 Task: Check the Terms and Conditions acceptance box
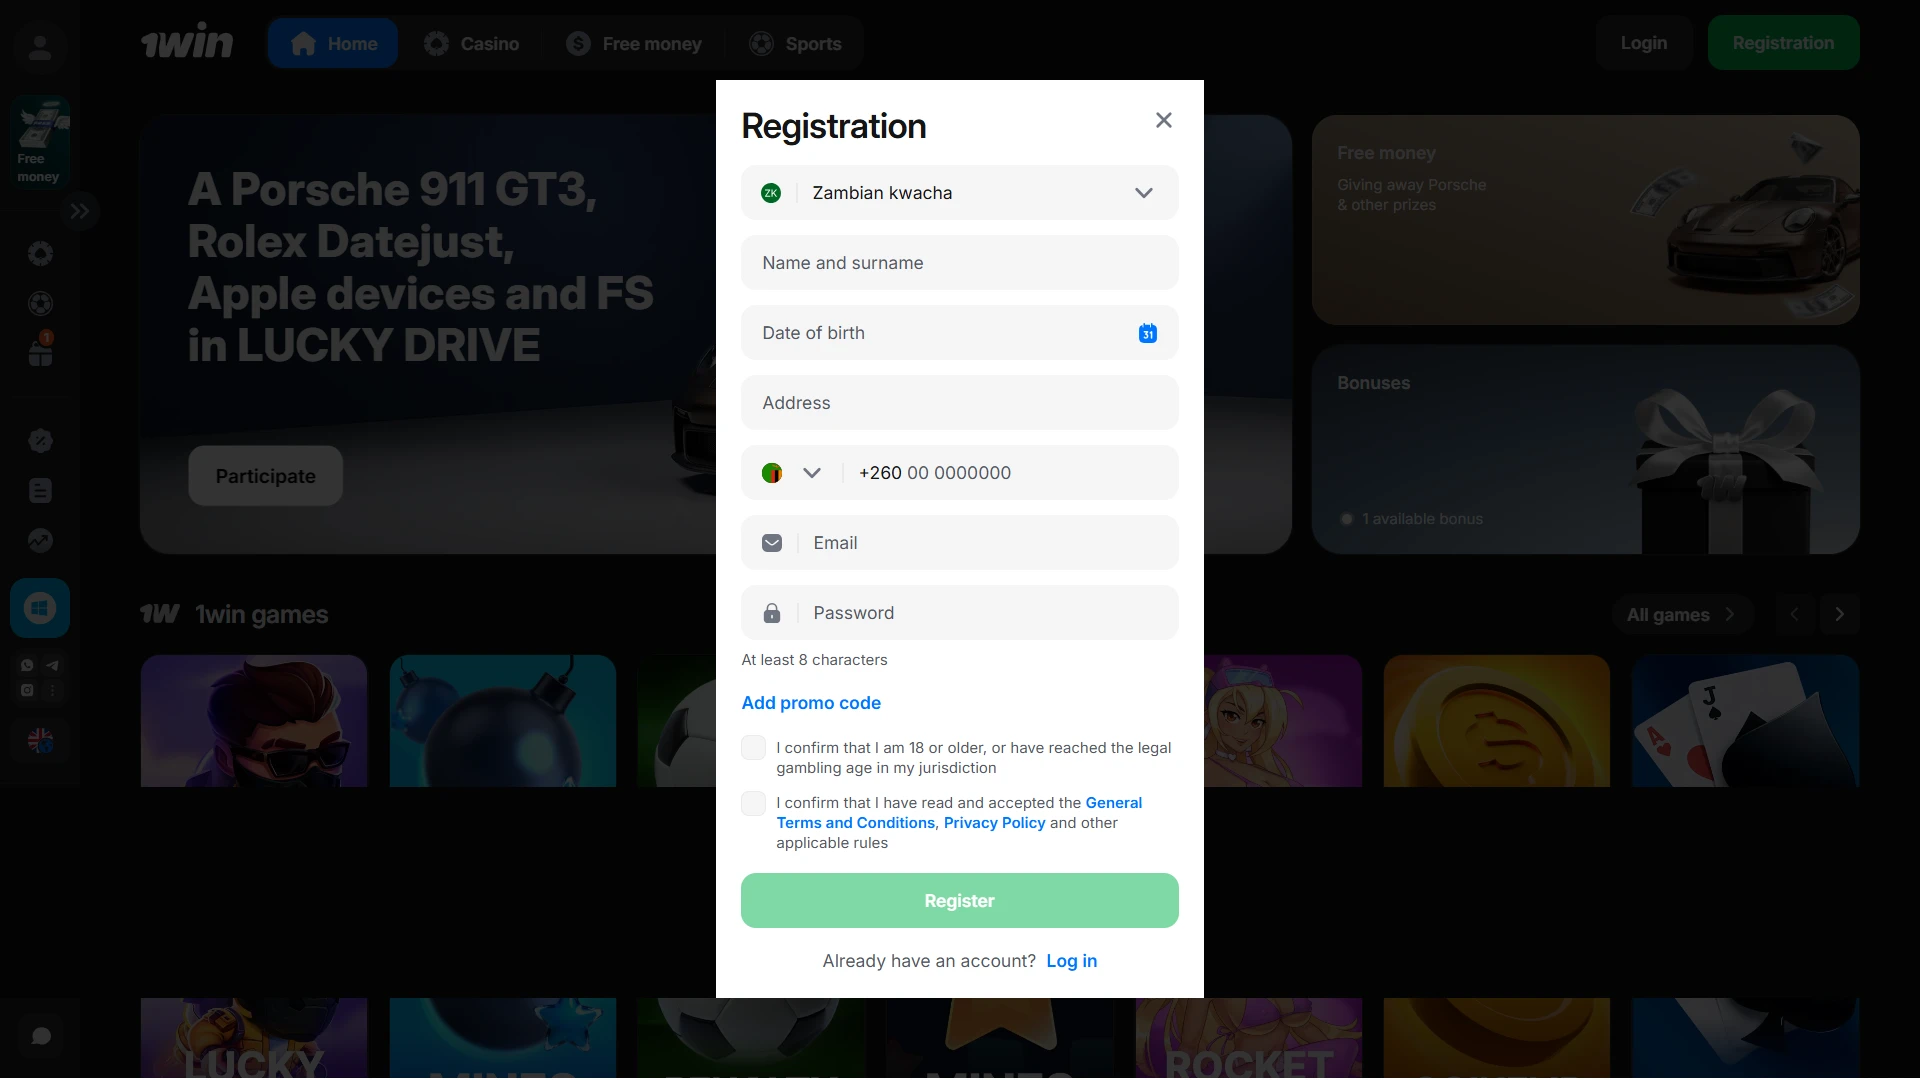click(x=753, y=803)
